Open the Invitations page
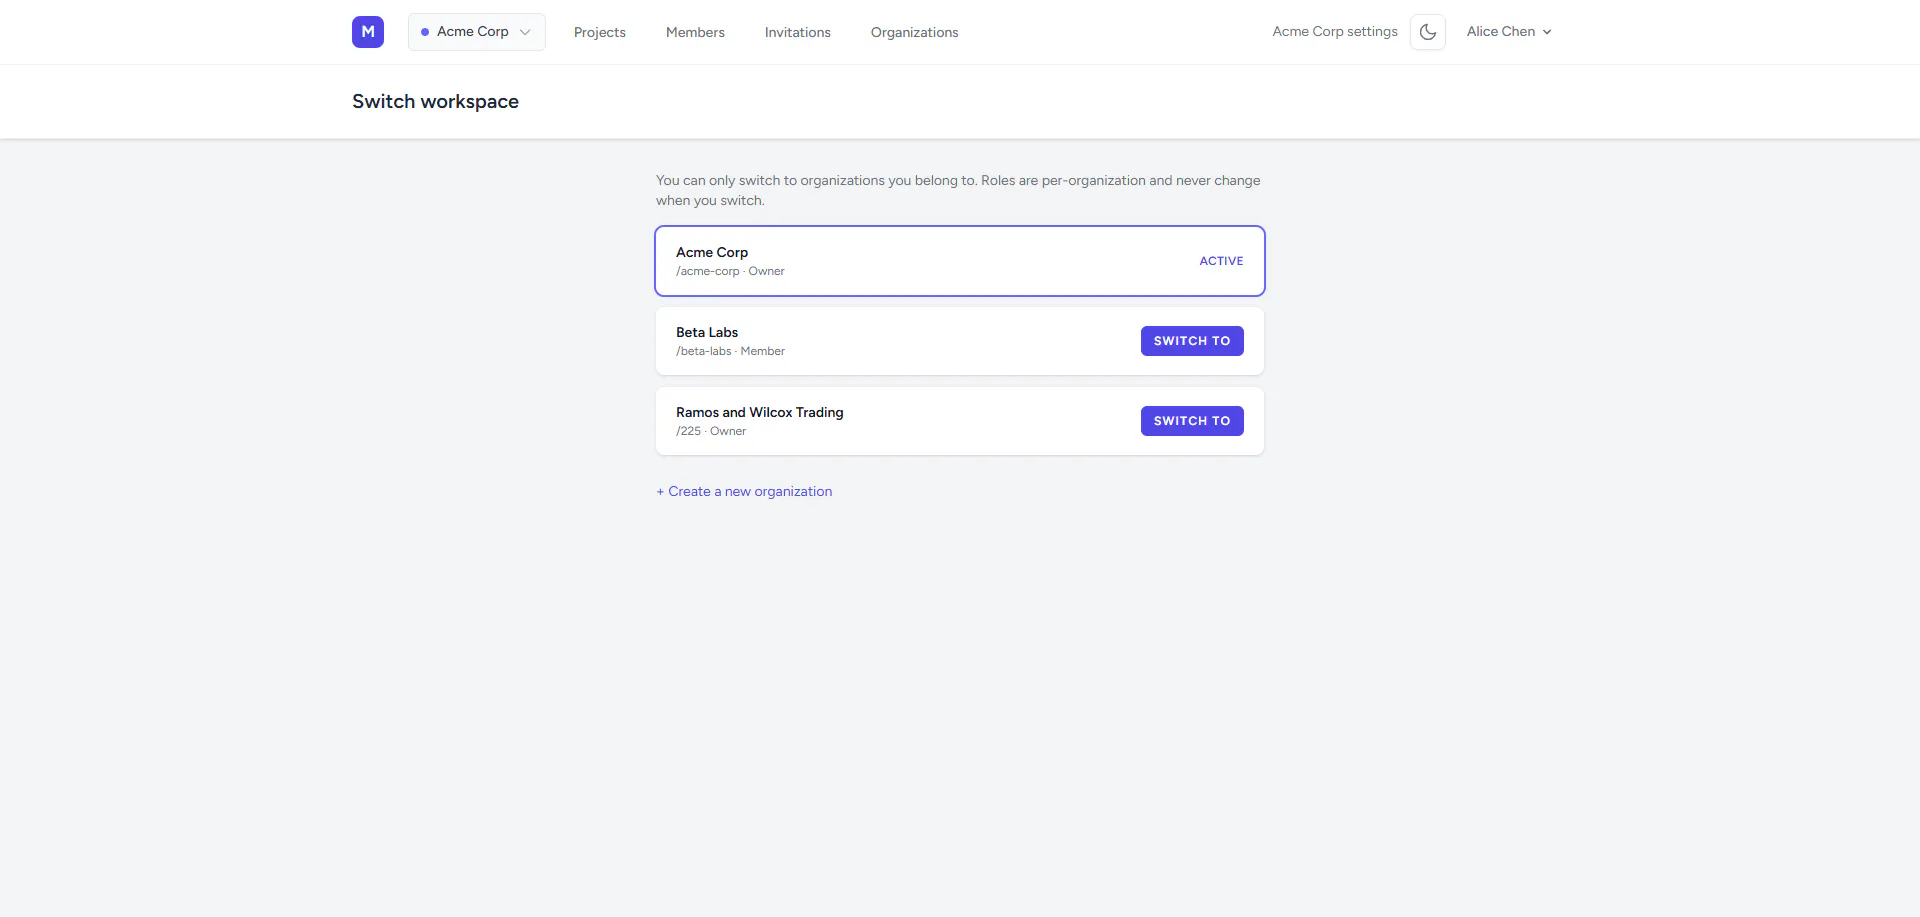 pos(798,32)
